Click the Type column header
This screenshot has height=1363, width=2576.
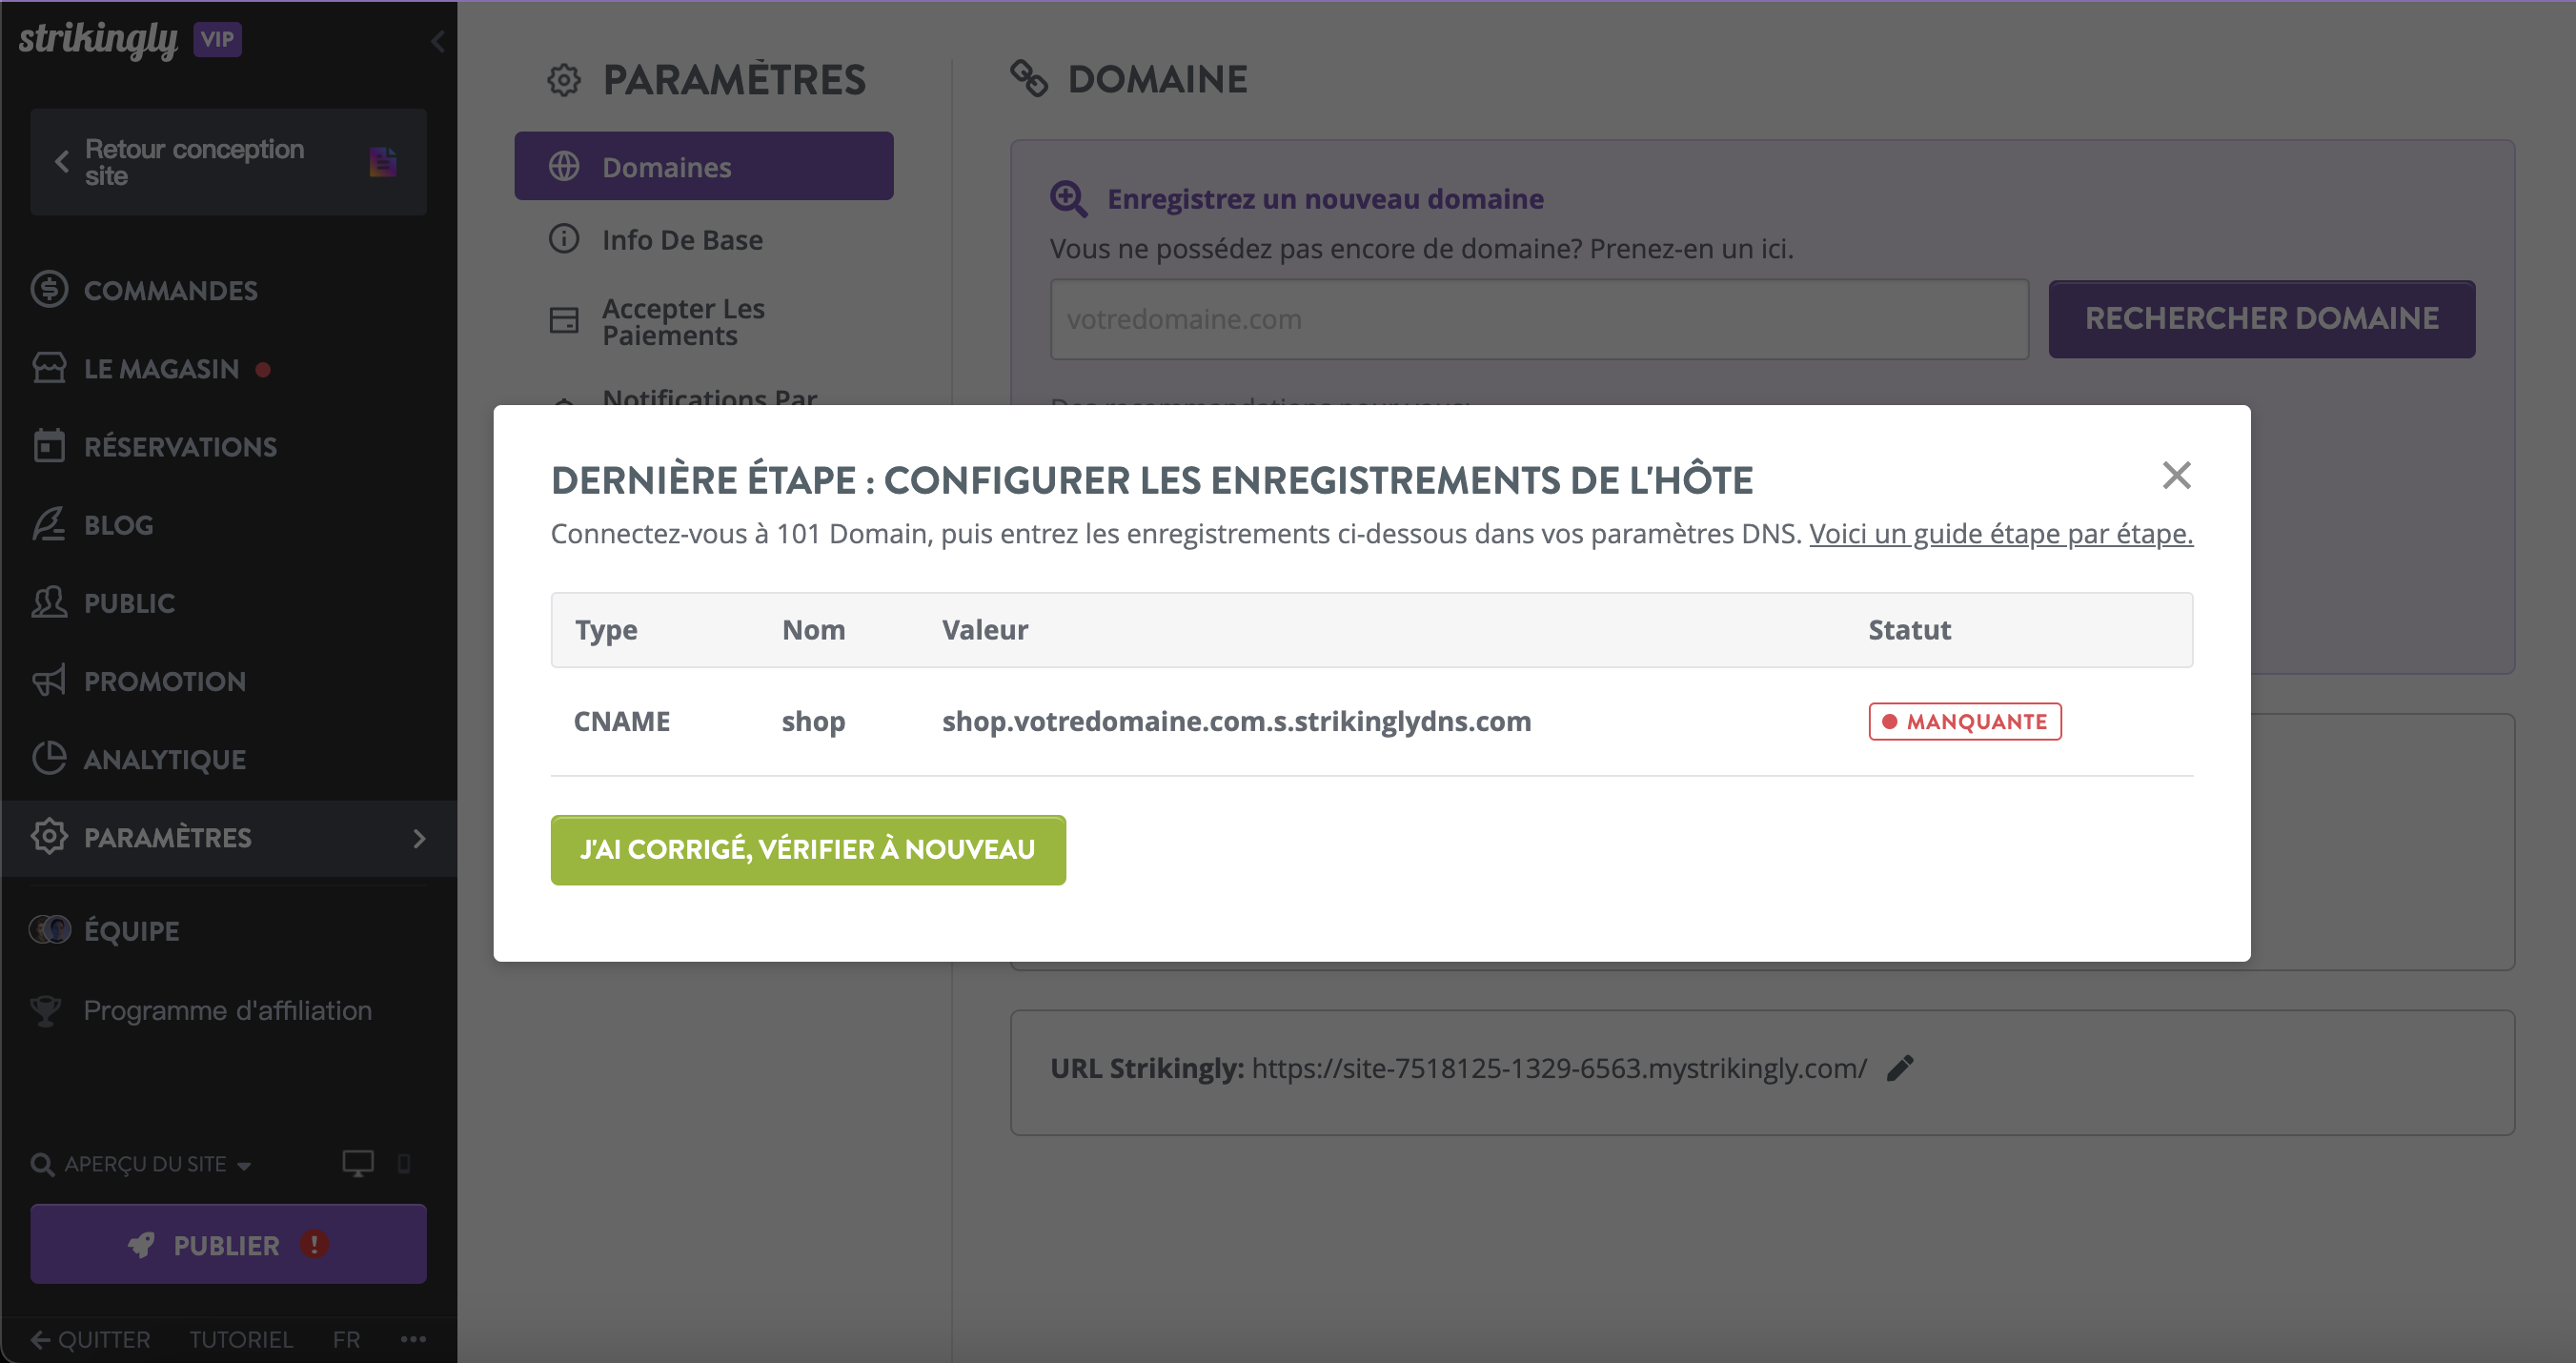[605, 630]
